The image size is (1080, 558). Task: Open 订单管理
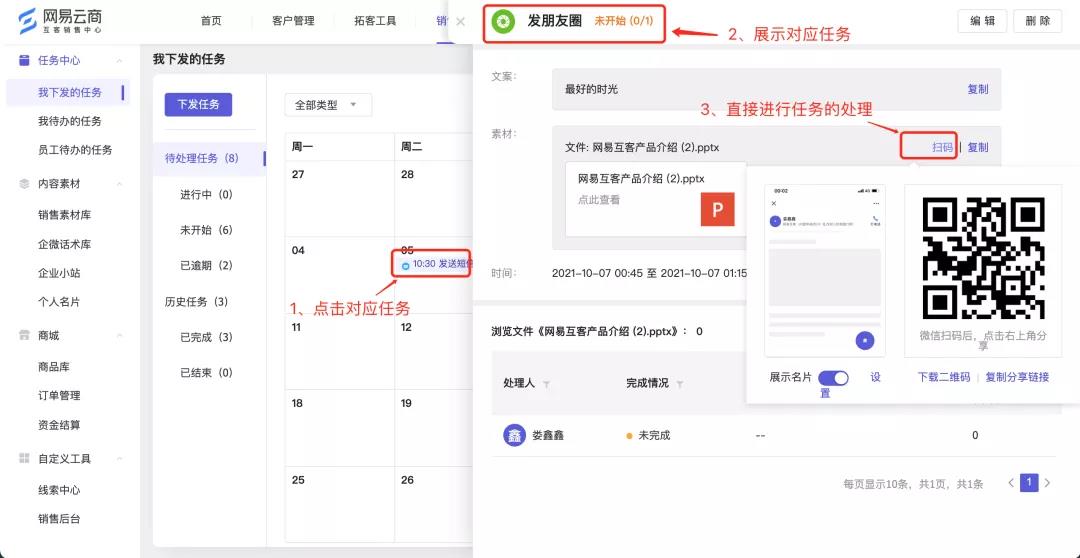point(59,395)
